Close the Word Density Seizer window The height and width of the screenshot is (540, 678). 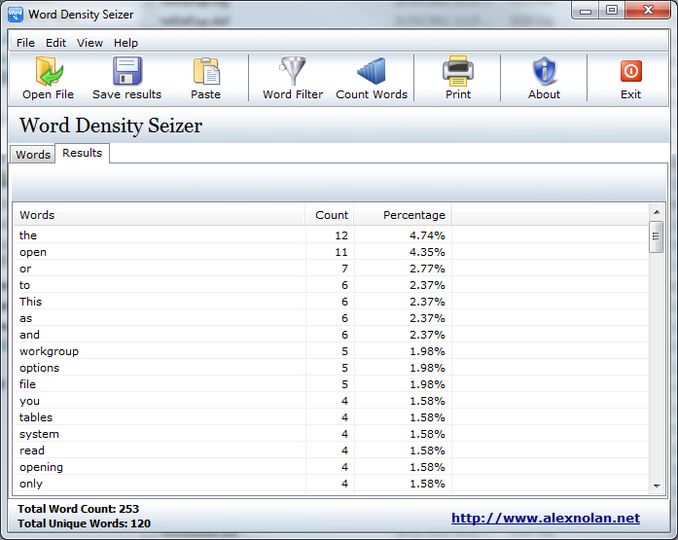(648, 11)
